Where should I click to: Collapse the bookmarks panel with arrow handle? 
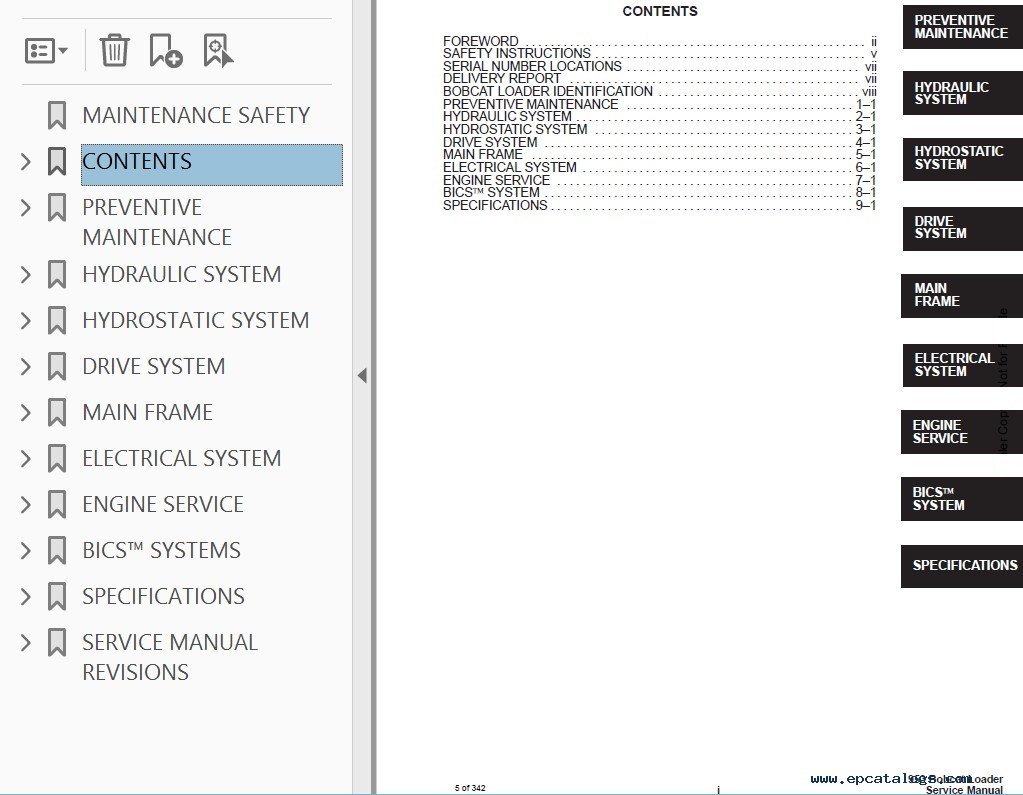[362, 376]
